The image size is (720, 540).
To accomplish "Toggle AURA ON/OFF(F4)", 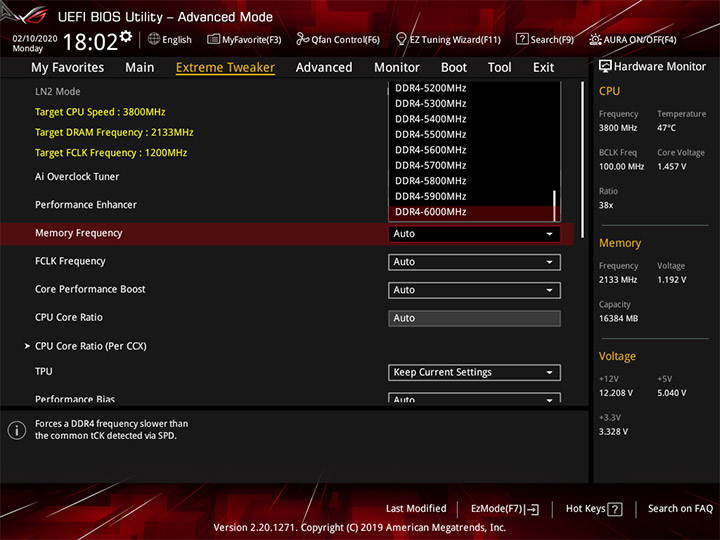I will [633, 39].
